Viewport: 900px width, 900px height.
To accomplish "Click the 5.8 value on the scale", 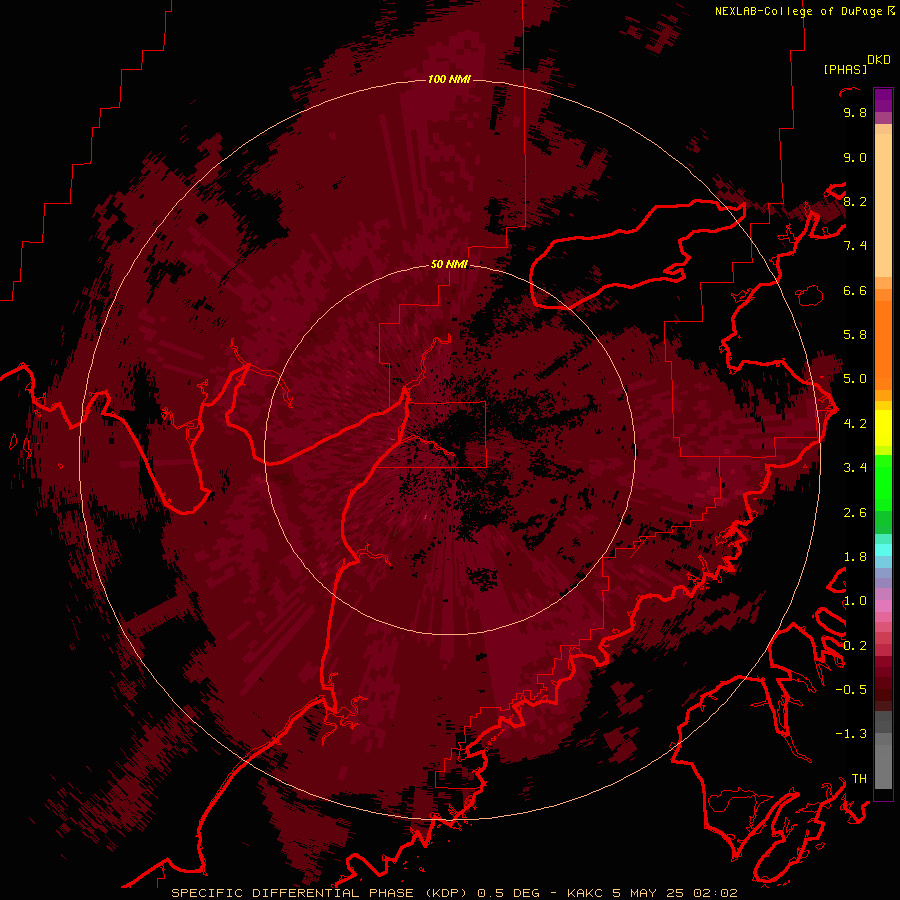I will pyautogui.click(x=855, y=335).
